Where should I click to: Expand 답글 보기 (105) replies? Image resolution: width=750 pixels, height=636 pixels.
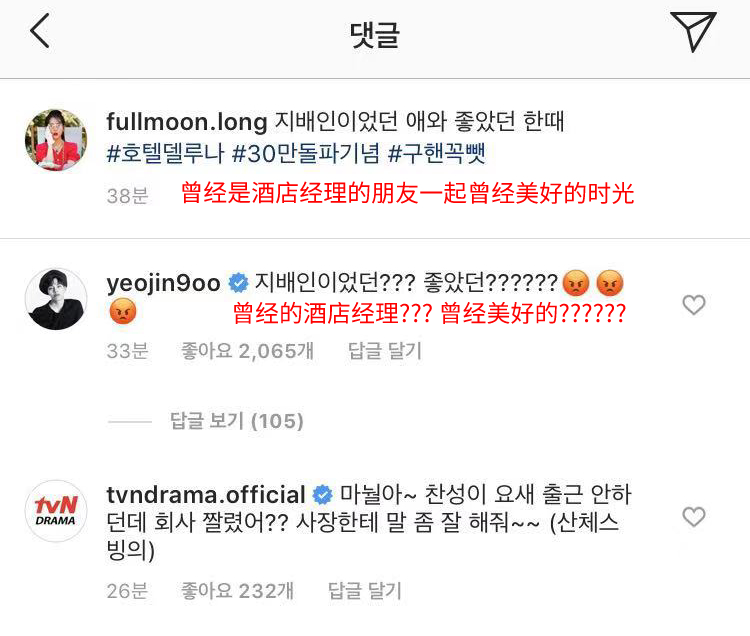click(x=237, y=421)
